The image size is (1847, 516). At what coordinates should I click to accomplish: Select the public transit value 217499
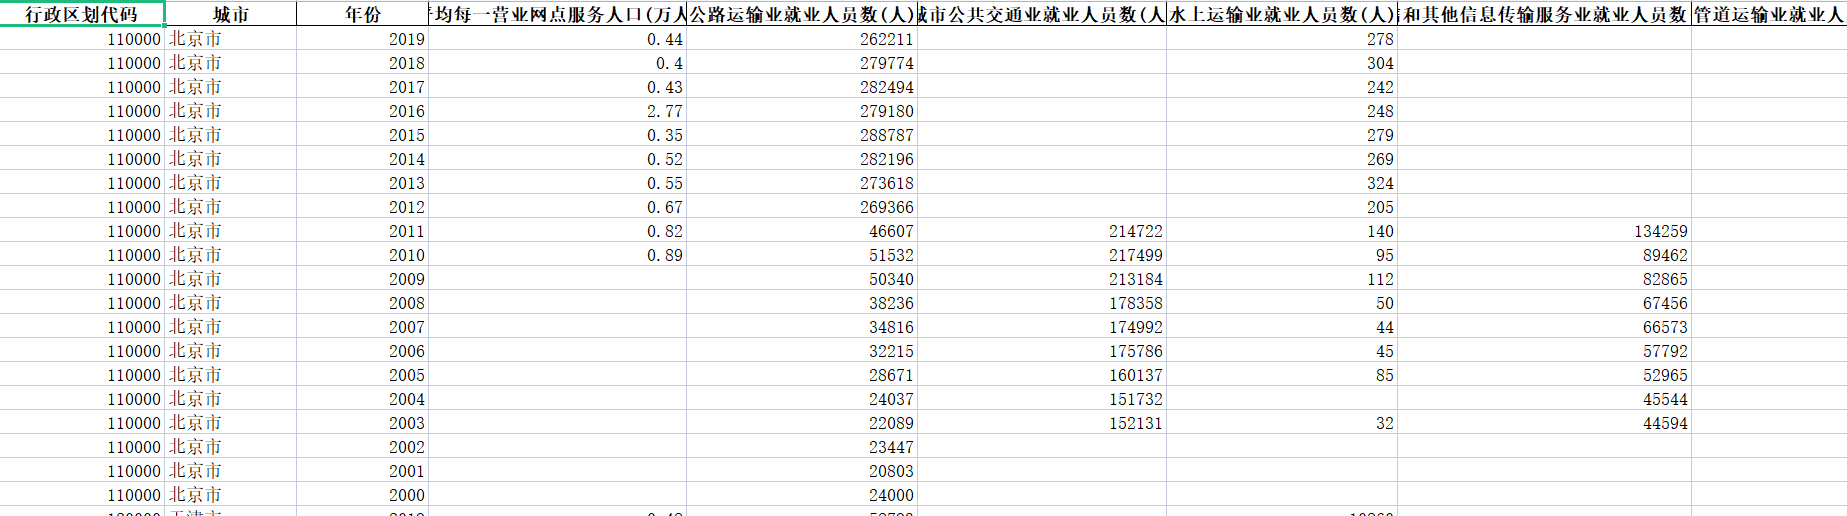coord(1042,255)
